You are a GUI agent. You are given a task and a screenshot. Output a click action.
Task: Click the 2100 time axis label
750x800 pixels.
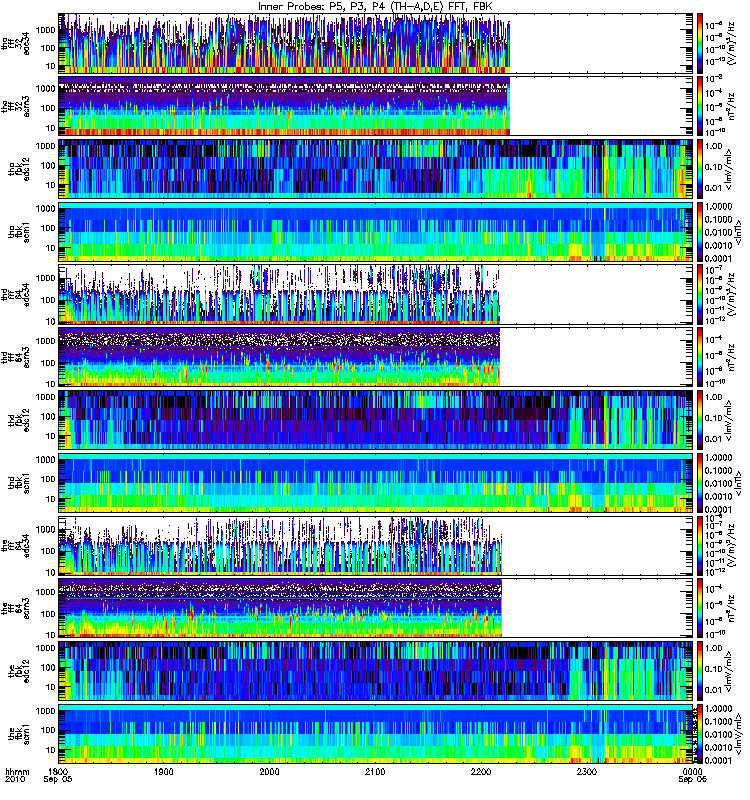click(375, 771)
